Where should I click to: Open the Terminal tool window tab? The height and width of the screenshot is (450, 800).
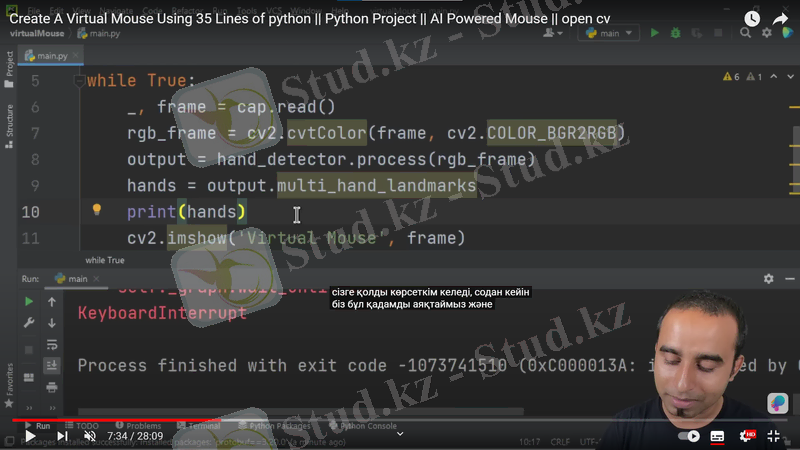point(198,426)
